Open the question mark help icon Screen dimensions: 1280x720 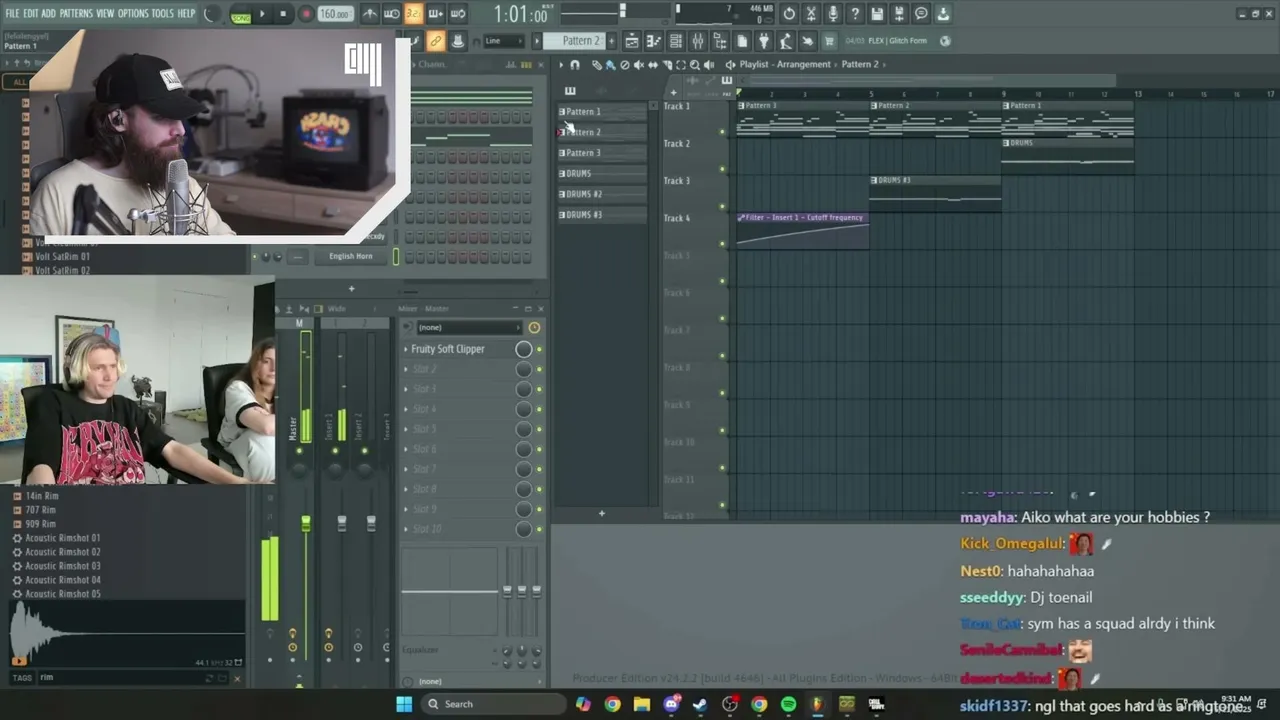pyautogui.click(x=855, y=14)
